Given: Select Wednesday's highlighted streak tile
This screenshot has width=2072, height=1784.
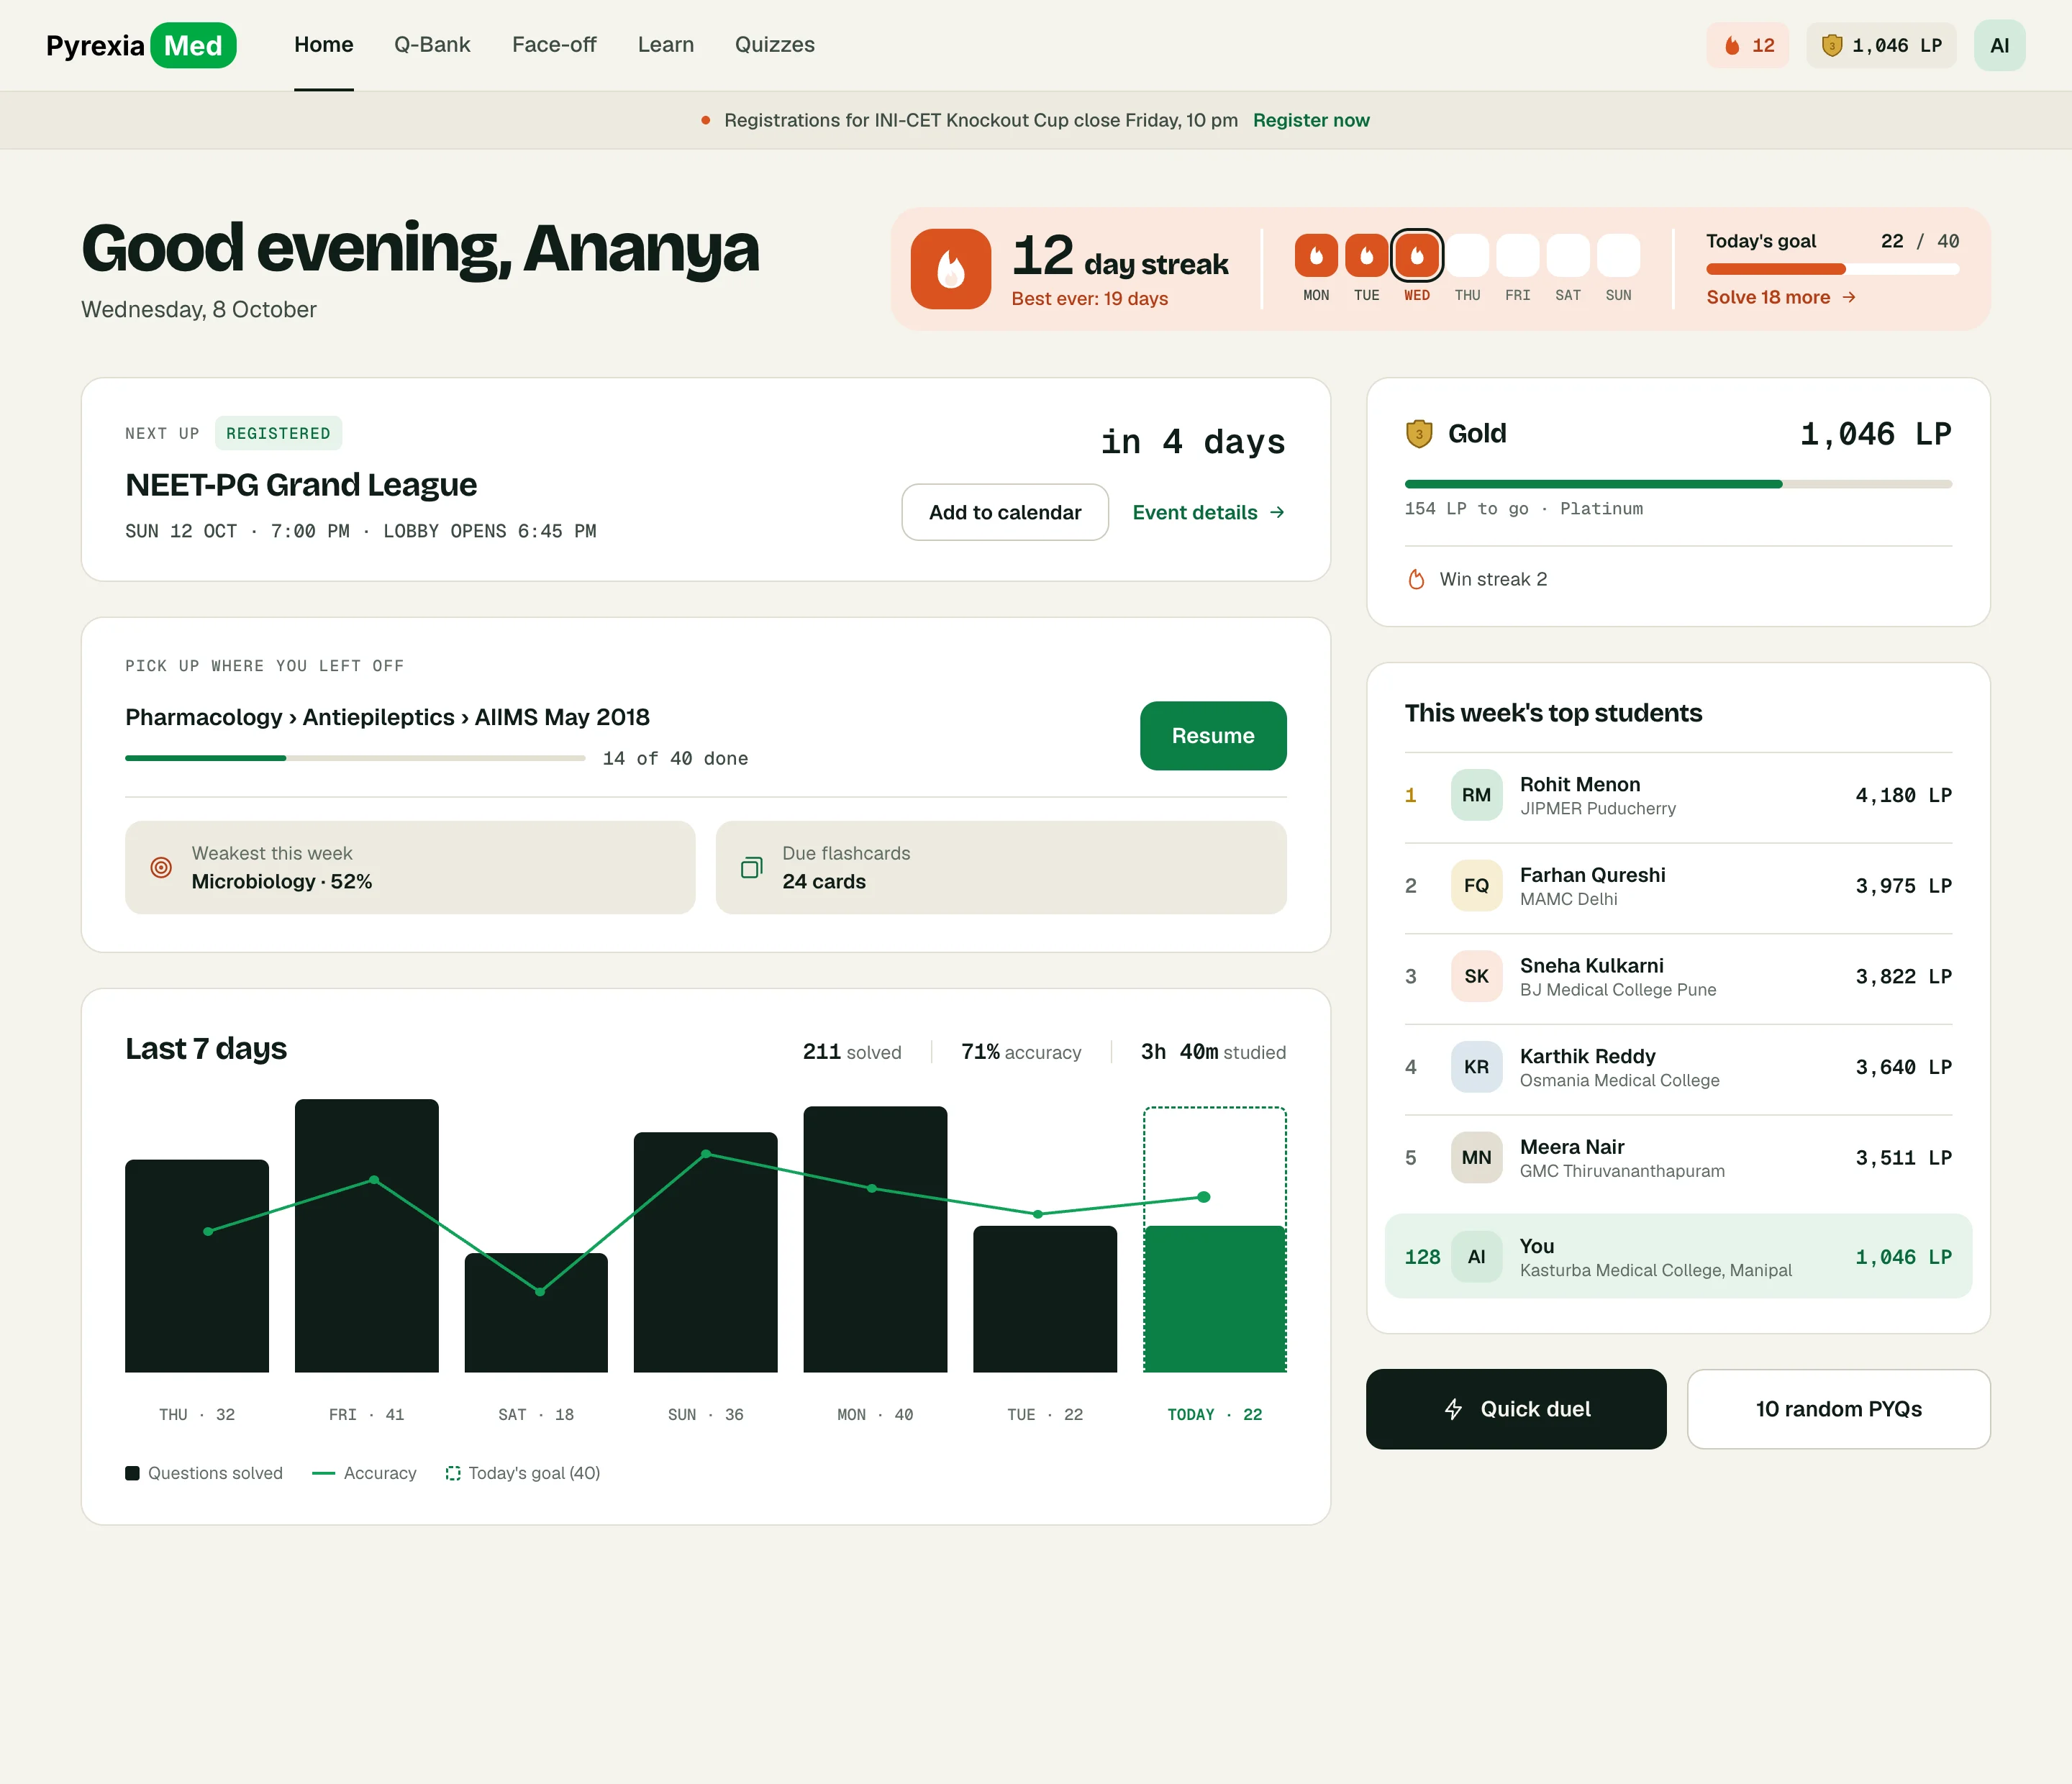Looking at the screenshot, I should [x=1417, y=255].
